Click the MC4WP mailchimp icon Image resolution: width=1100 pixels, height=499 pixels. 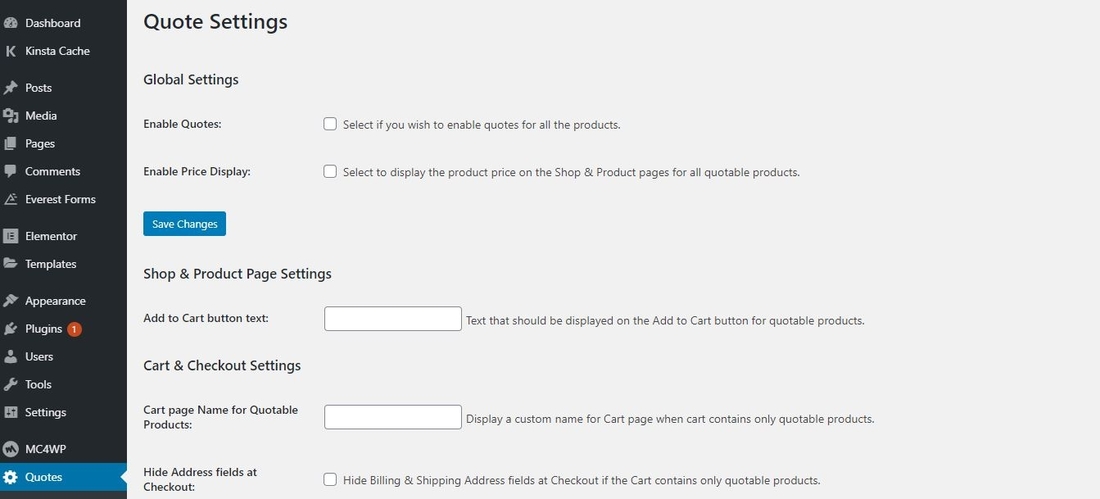coord(10,449)
